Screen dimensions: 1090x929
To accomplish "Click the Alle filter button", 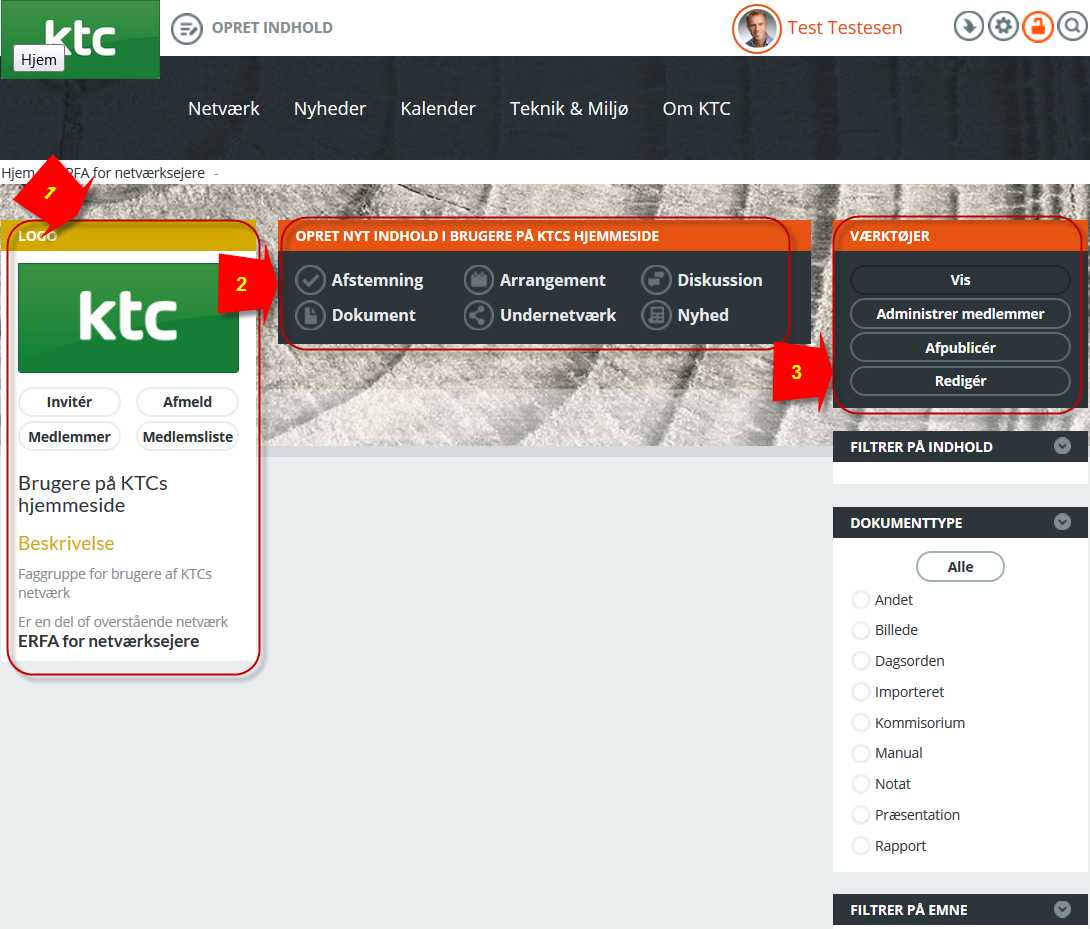I will 960,567.
